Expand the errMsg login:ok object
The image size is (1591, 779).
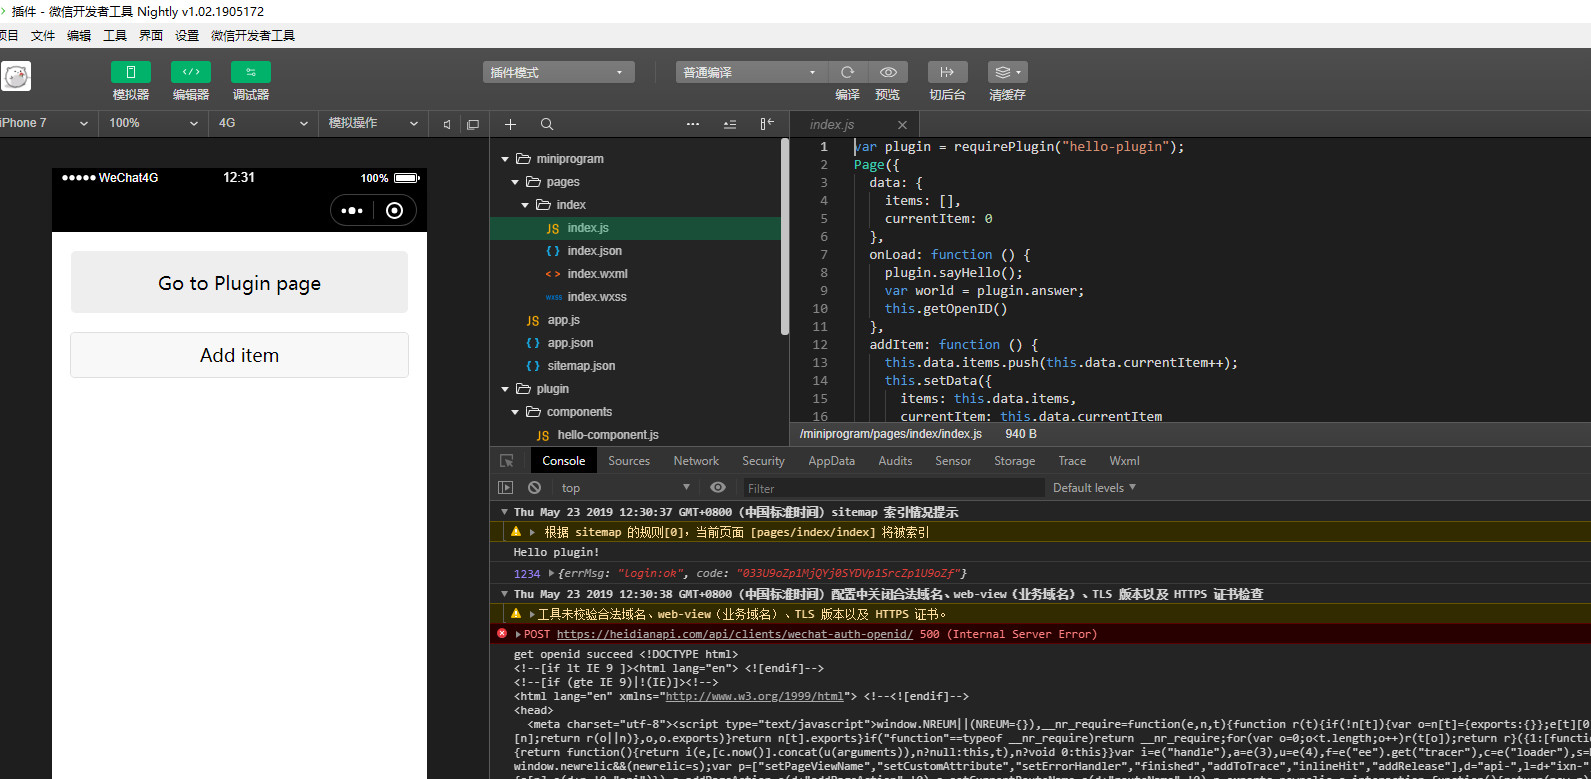click(551, 573)
